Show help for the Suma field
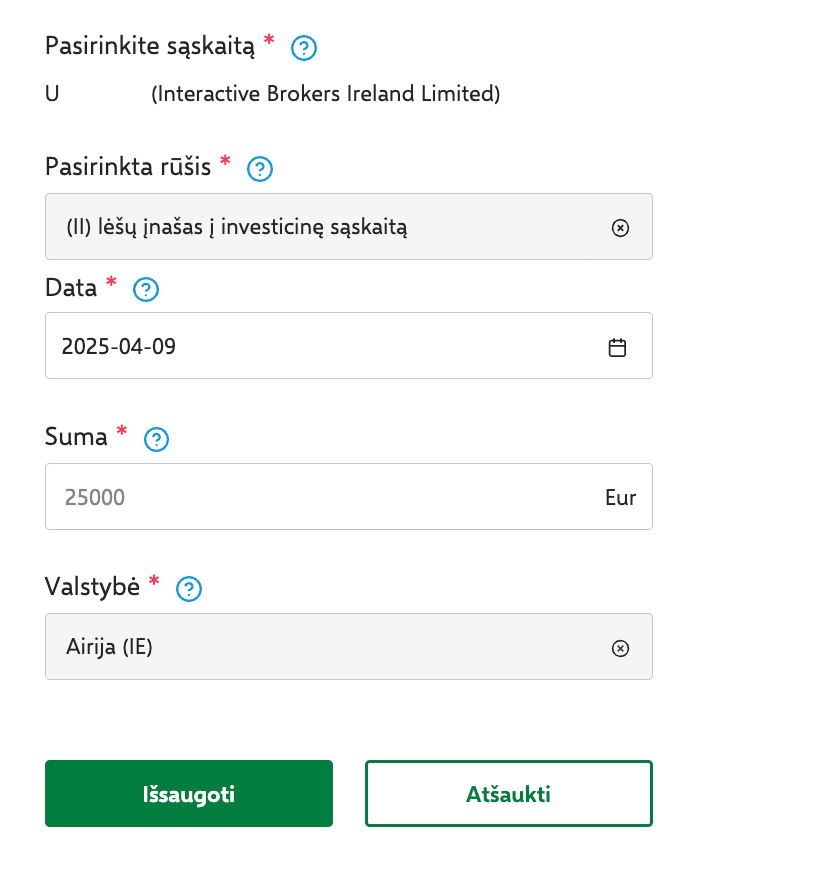 (157, 439)
